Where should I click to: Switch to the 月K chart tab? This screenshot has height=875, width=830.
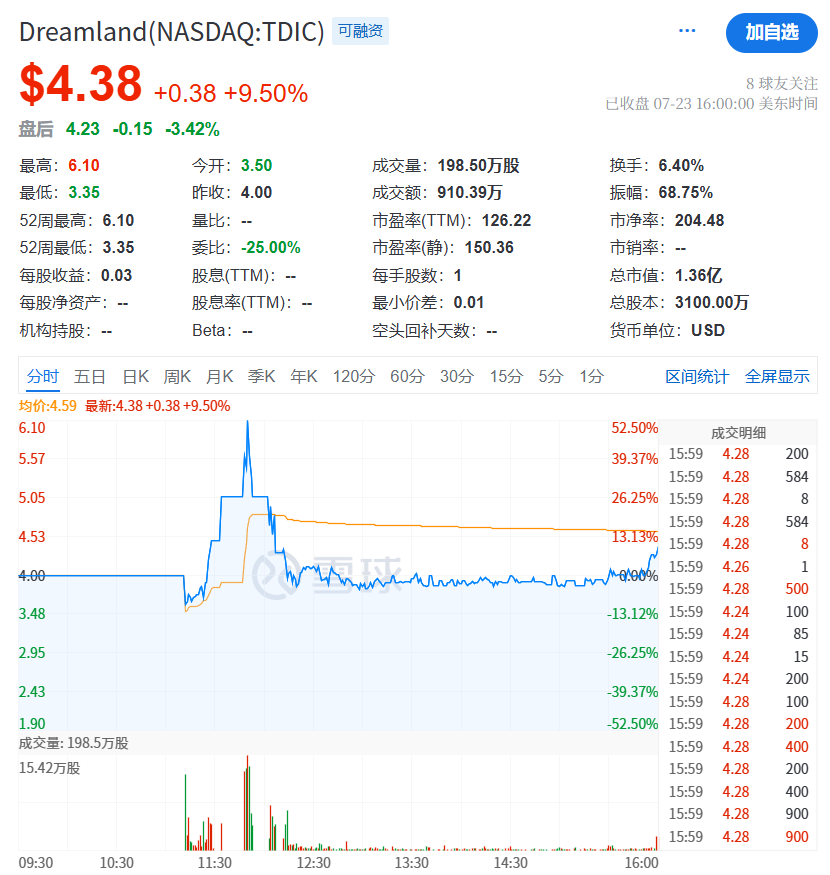(219, 376)
